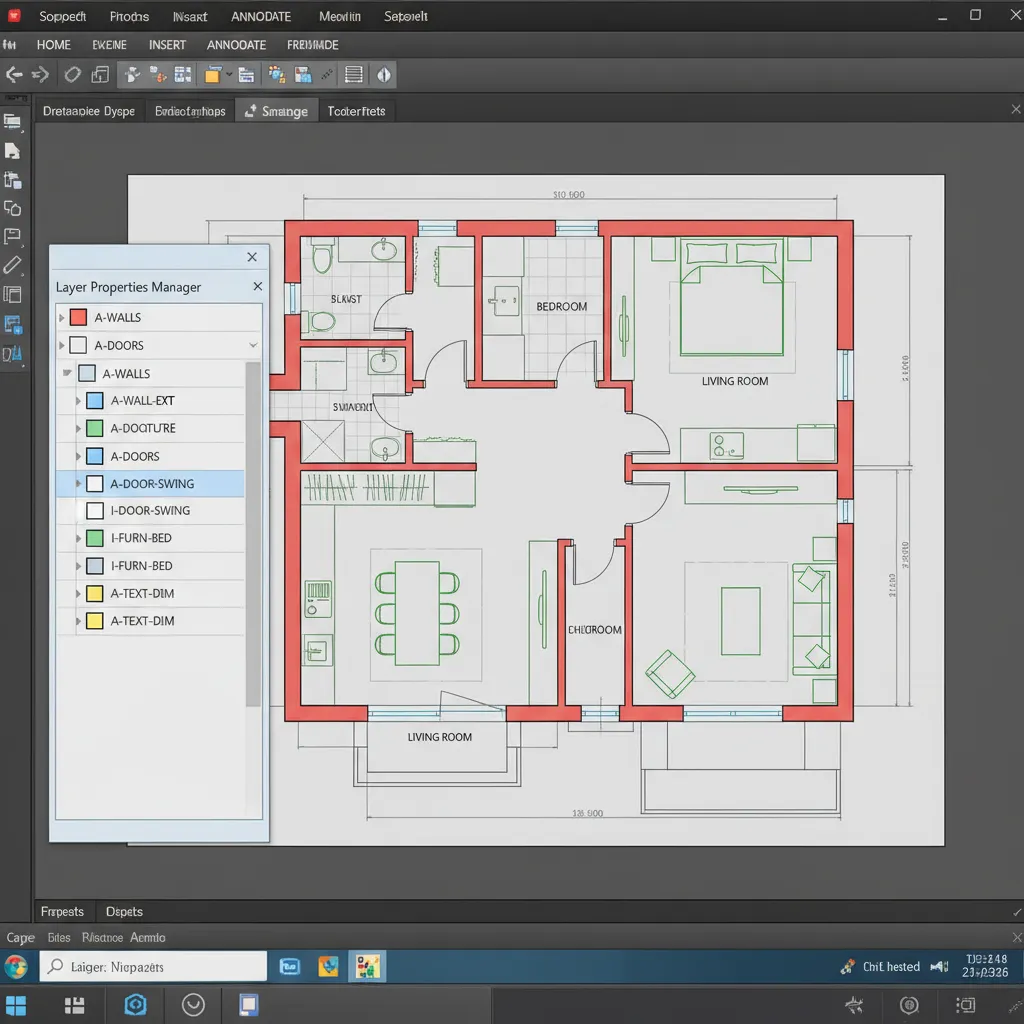Click the Copy tool on the toolbar
1024x1024 pixels.
101,74
